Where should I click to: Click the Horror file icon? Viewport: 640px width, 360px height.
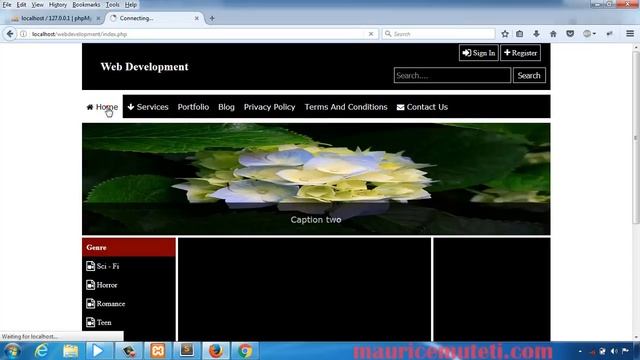pos(91,285)
